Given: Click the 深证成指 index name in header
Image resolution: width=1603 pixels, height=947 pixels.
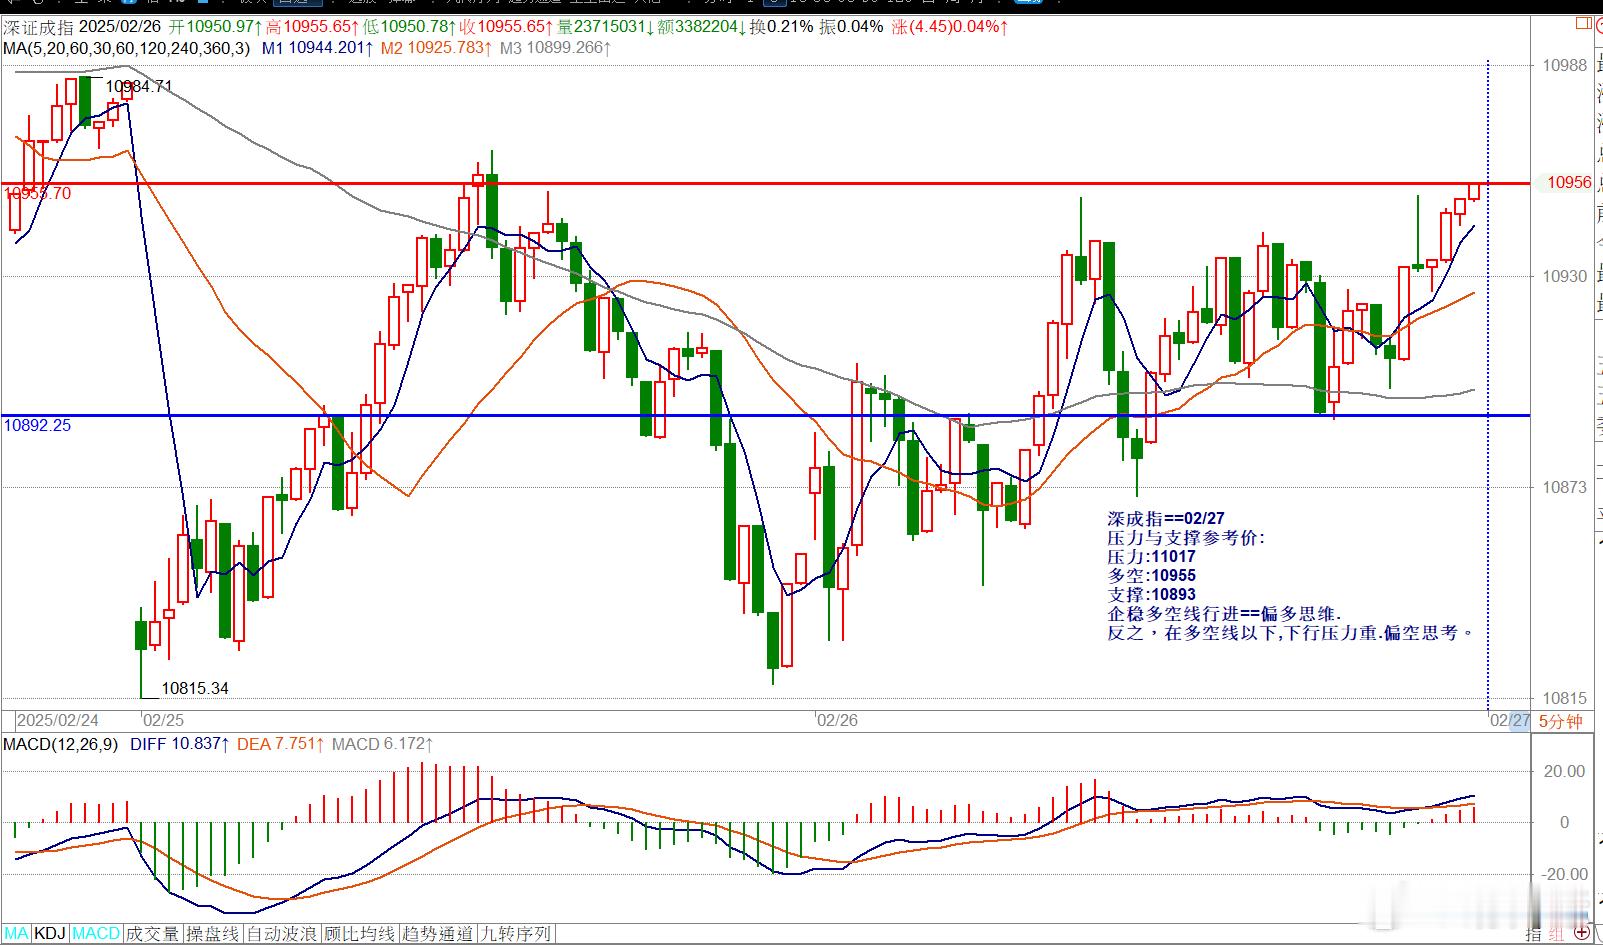Looking at the screenshot, I should click(x=37, y=27).
